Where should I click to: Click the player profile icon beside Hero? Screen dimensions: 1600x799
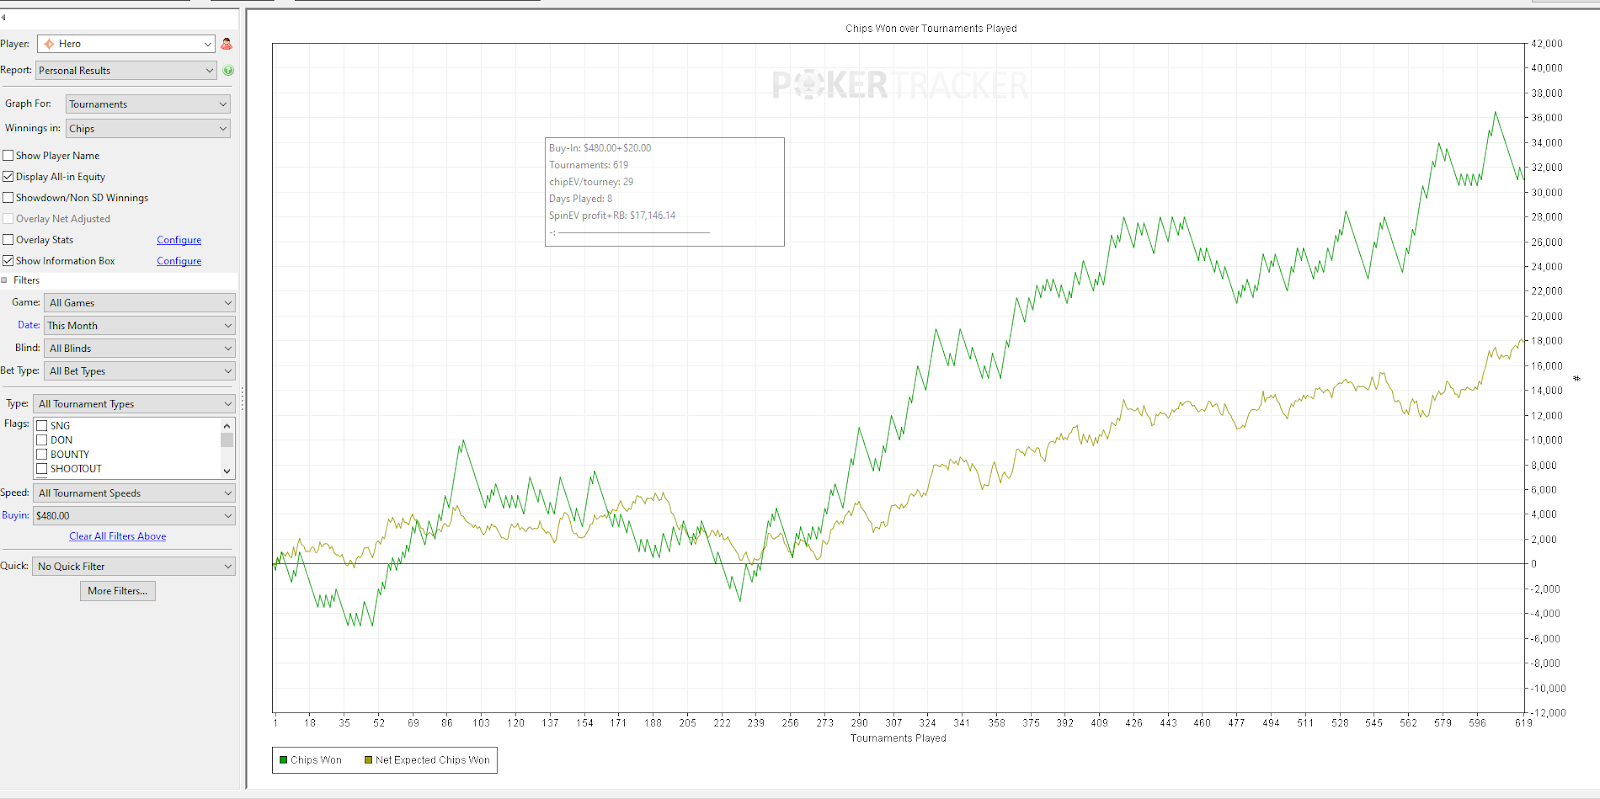click(x=227, y=44)
